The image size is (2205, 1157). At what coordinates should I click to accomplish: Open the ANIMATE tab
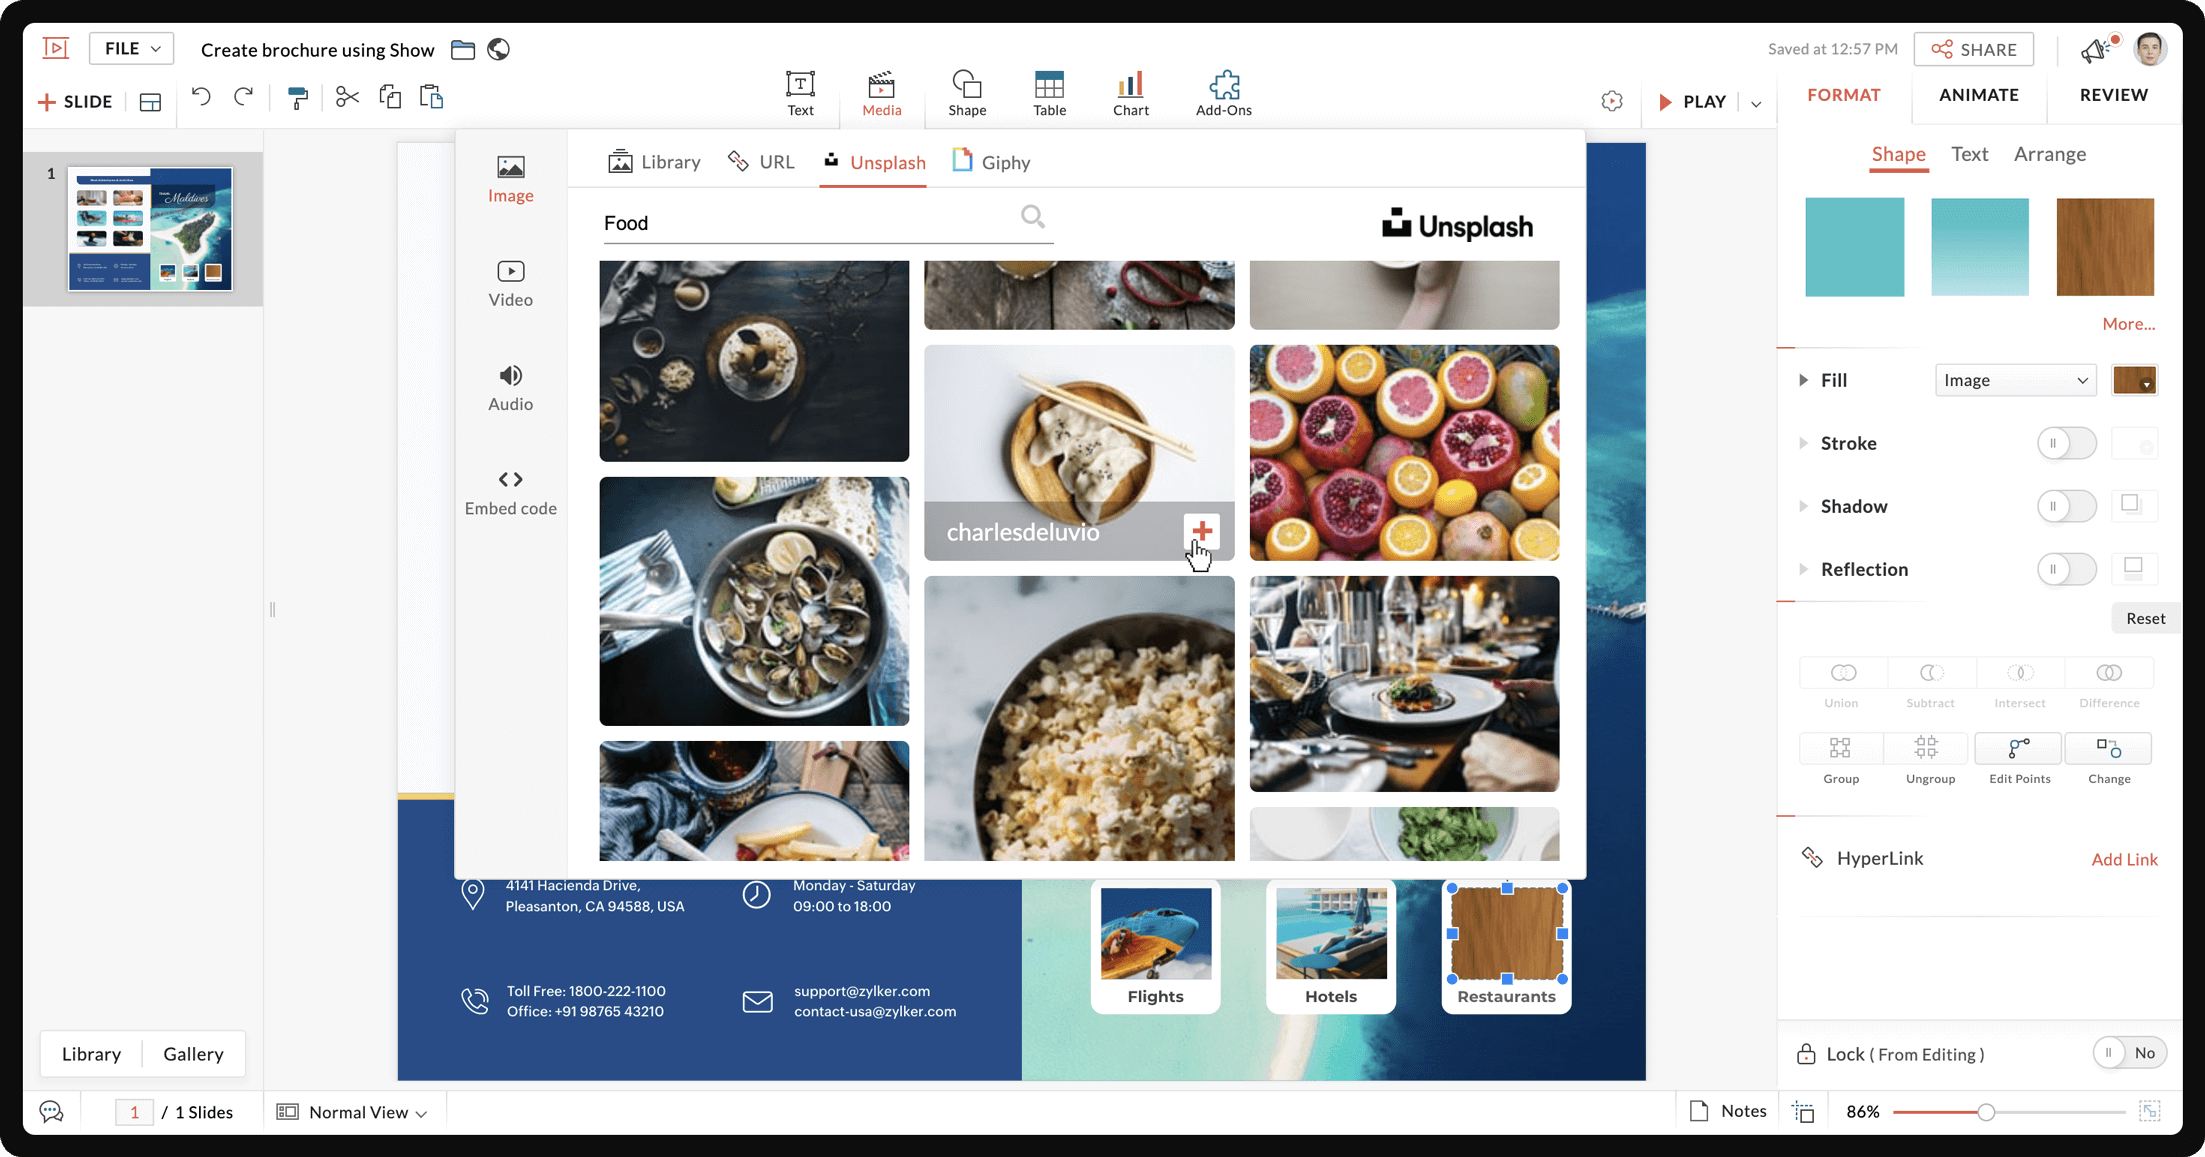tap(1978, 95)
